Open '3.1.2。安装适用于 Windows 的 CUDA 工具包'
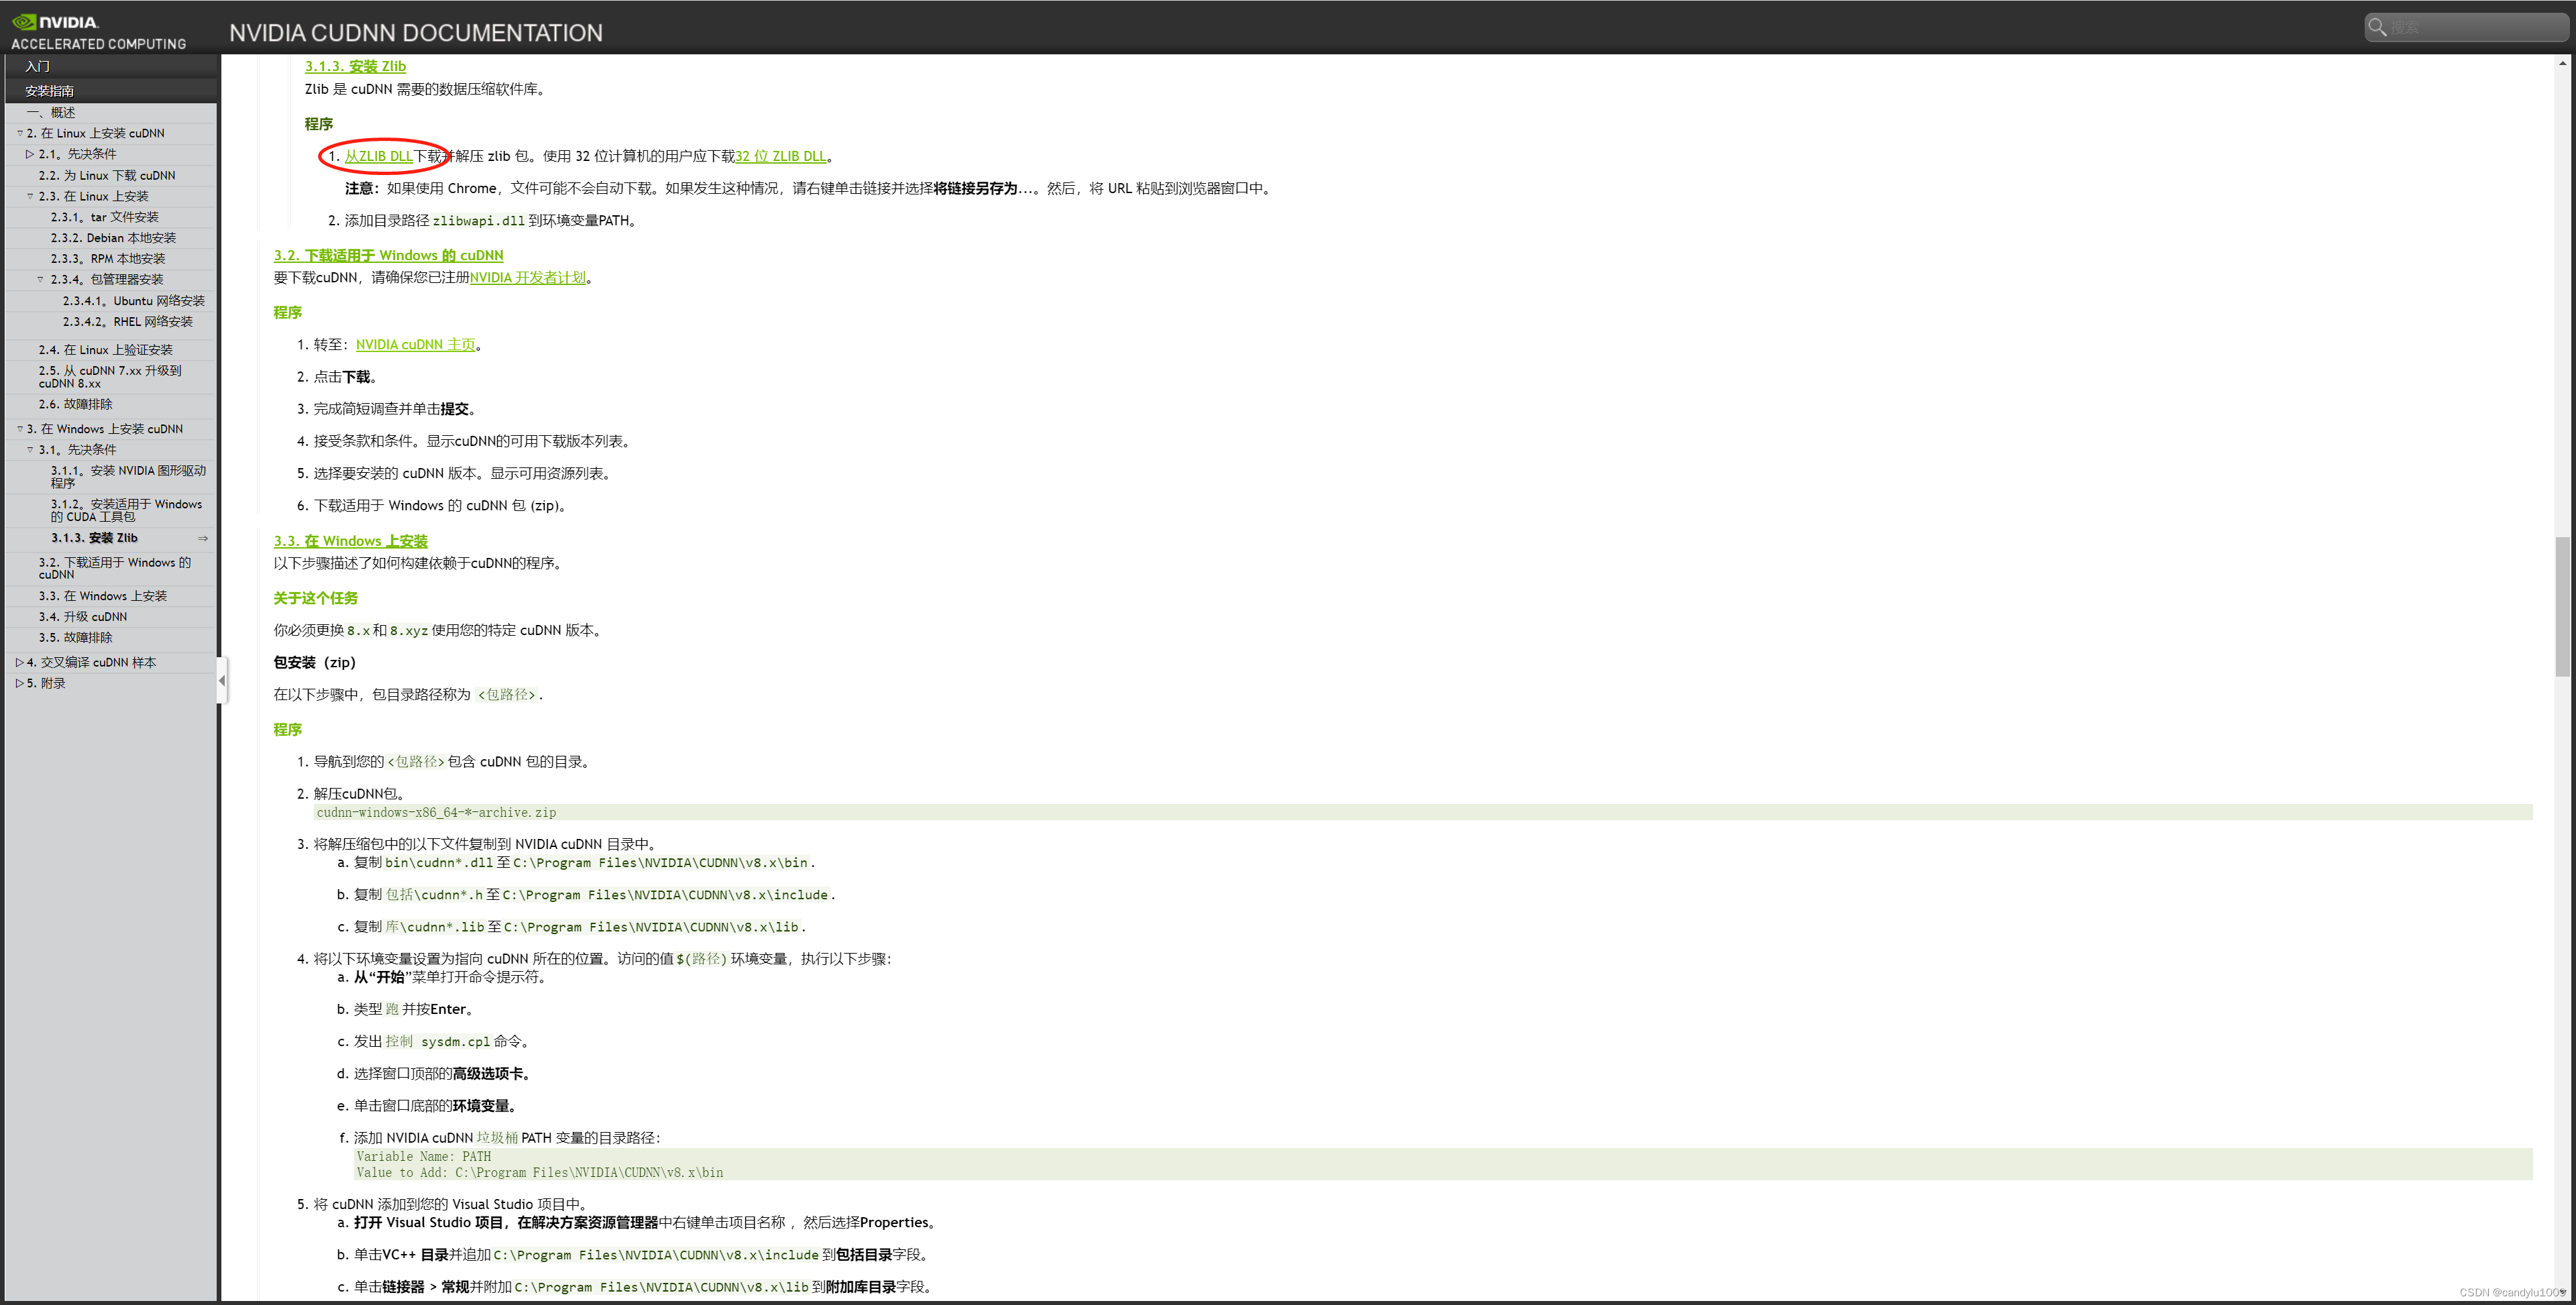The image size is (2576, 1305). click(126, 511)
